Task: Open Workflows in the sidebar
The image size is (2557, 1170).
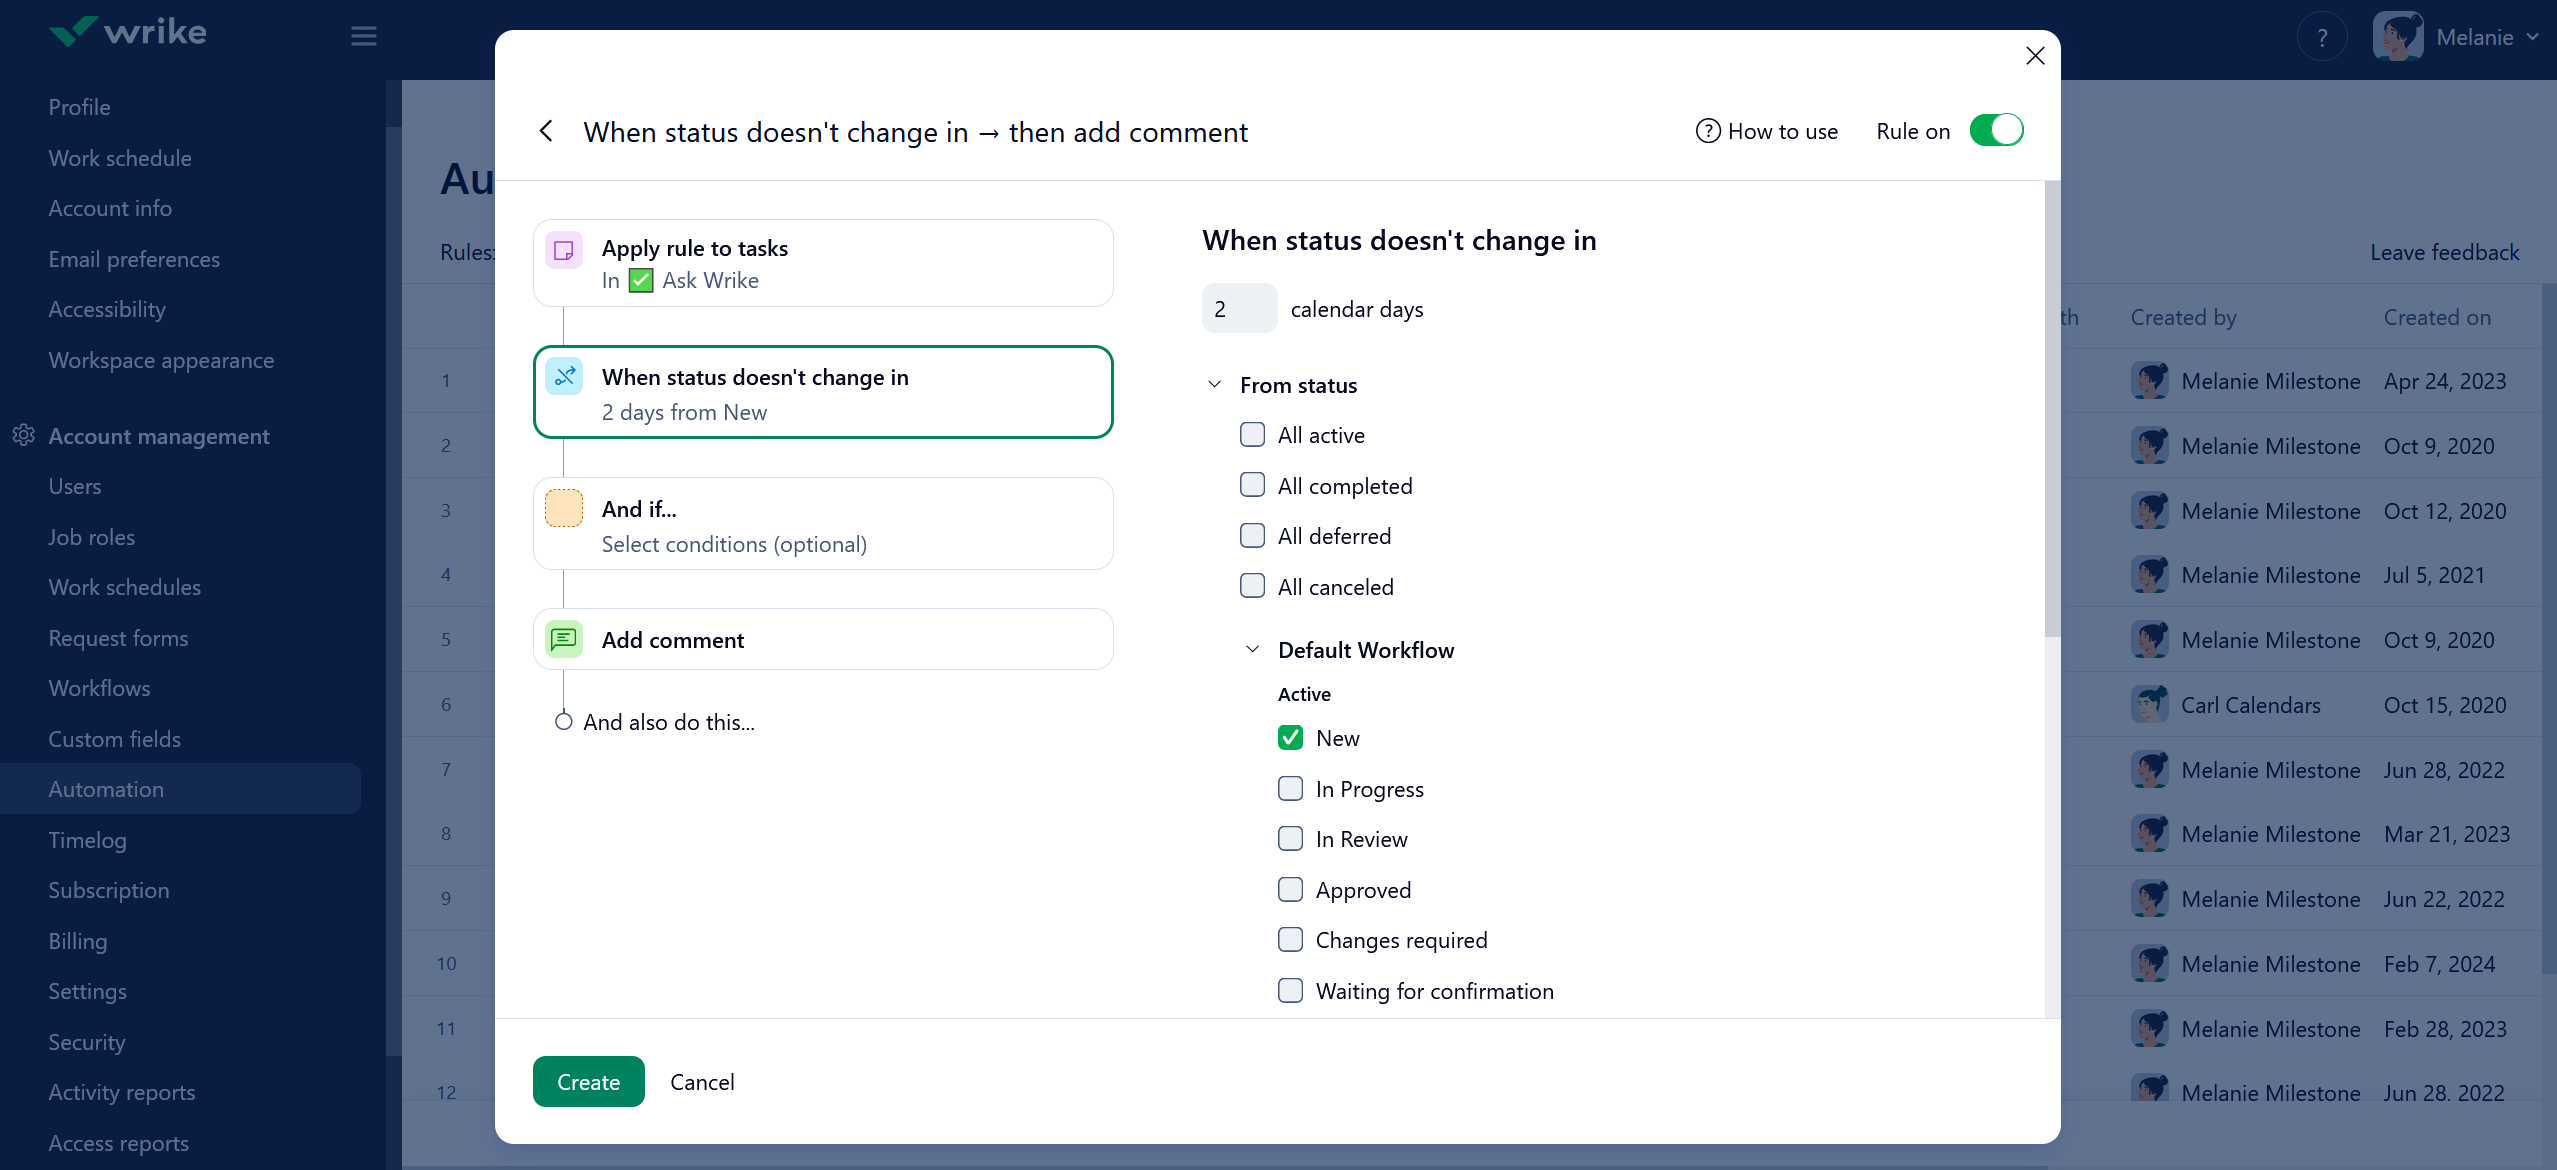Action: [x=99, y=688]
